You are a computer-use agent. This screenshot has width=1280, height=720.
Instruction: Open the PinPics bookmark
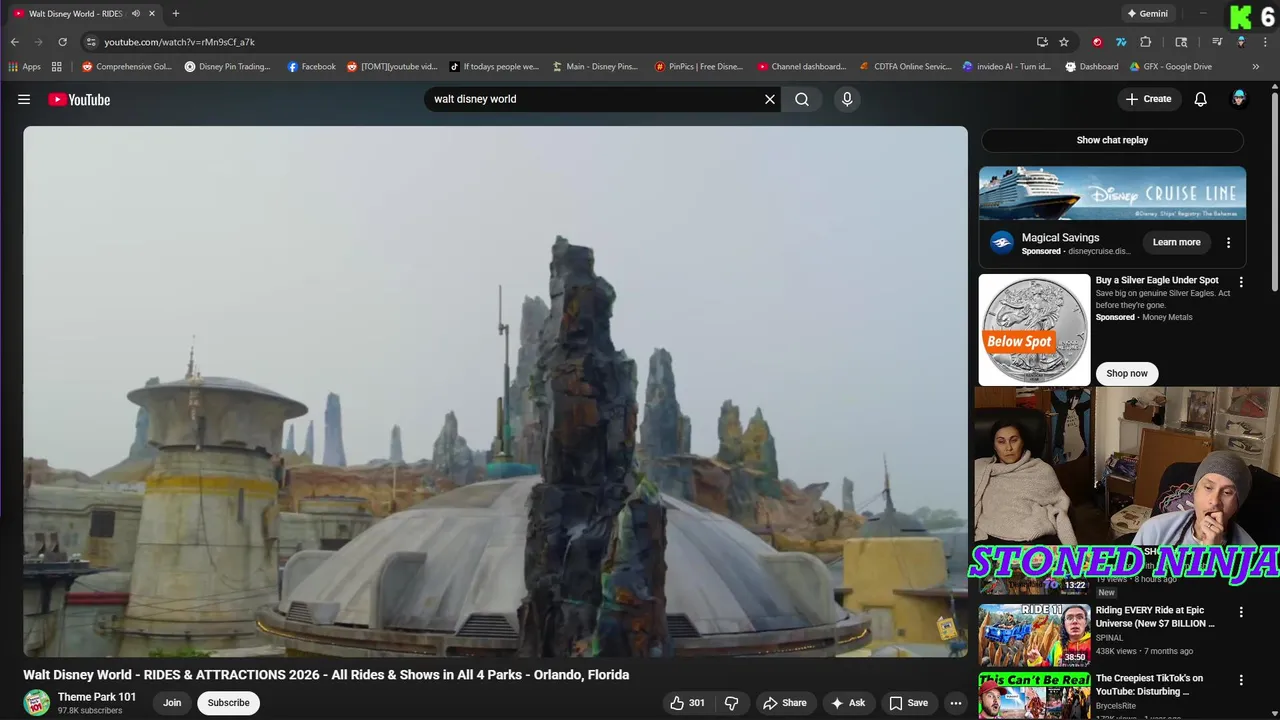pyautogui.click(x=699, y=67)
